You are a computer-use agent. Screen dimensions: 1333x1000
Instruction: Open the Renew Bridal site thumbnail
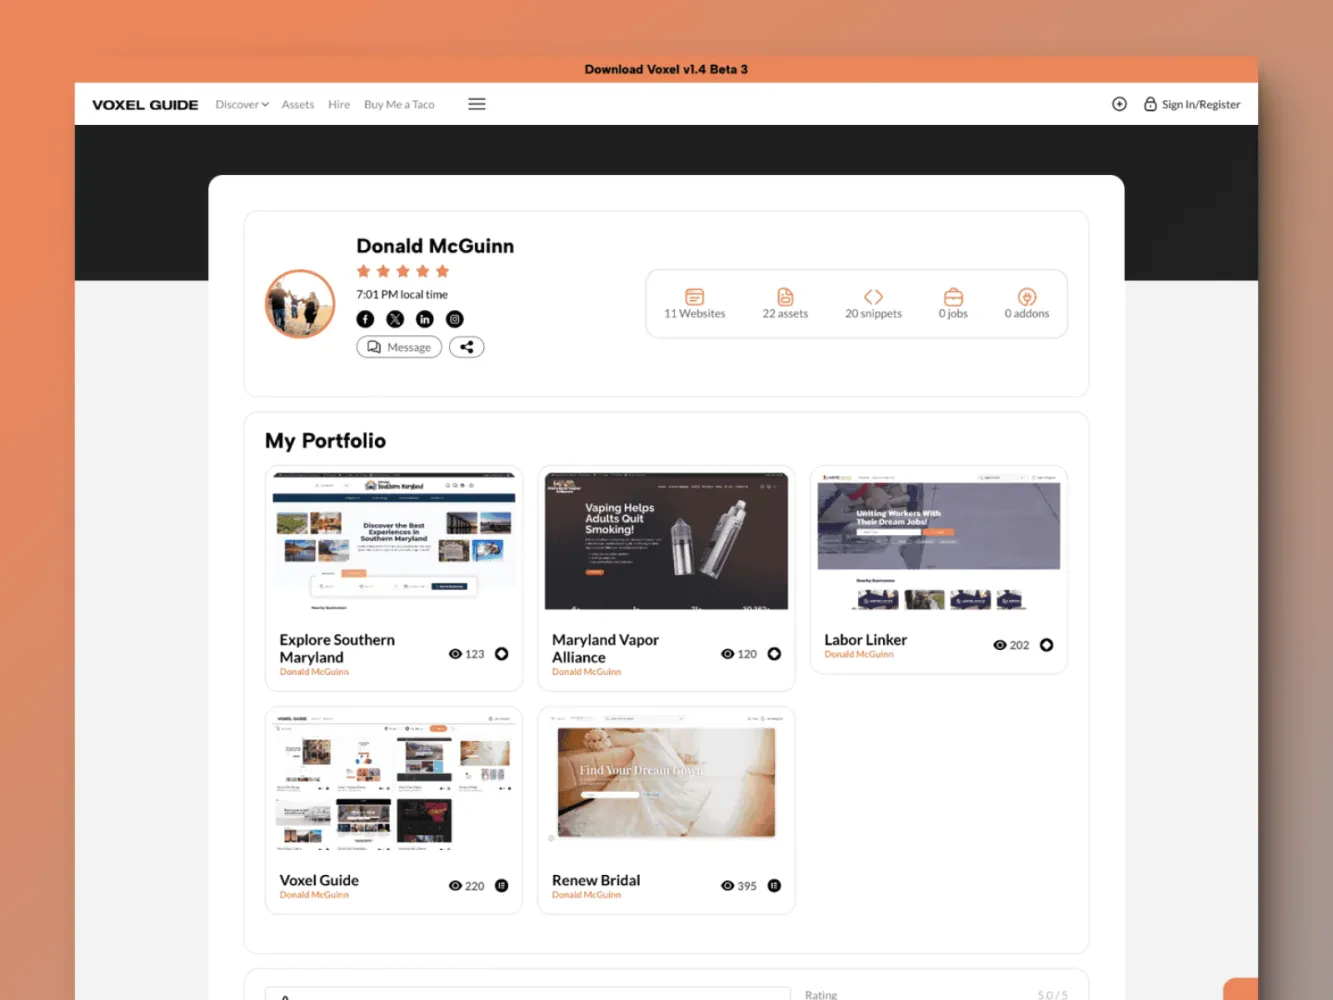click(666, 783)
